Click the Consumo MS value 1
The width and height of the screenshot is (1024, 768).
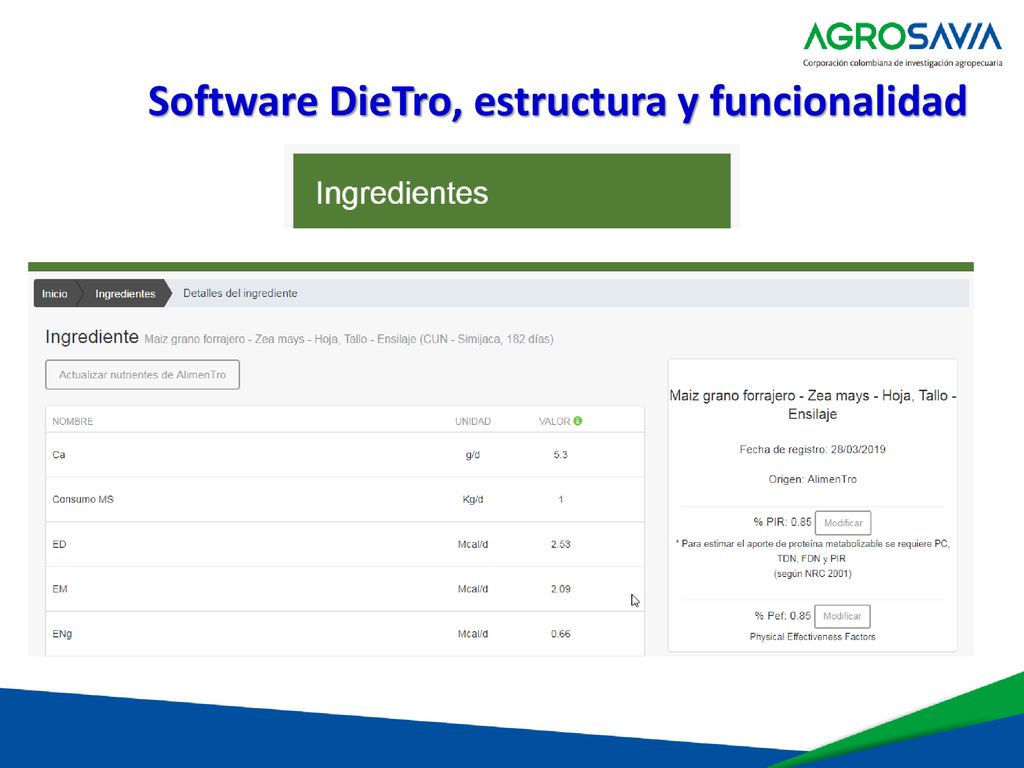coord(560,500)
